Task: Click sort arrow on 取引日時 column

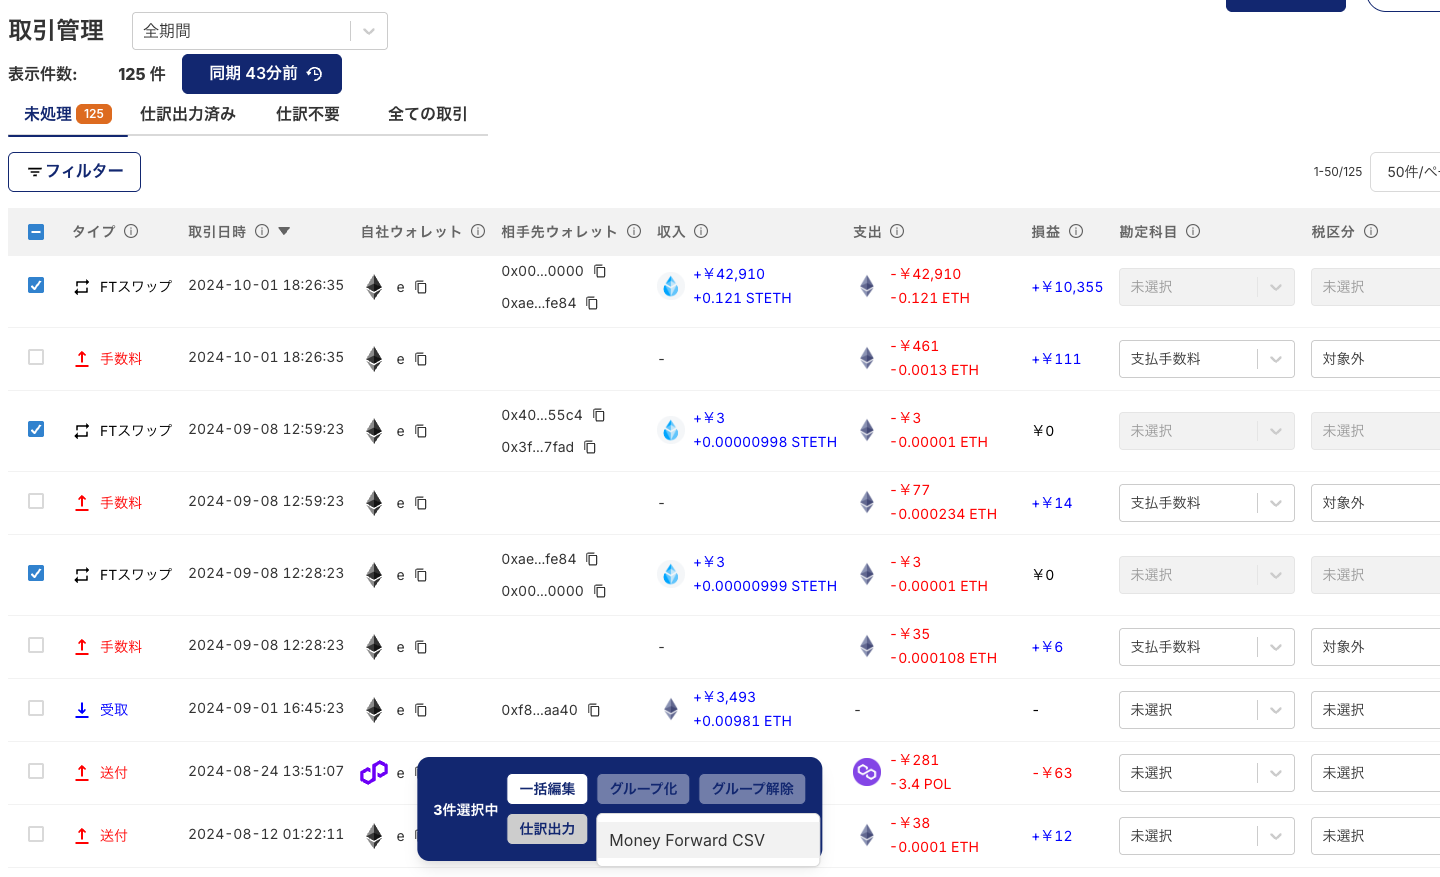Action: click(284, 231)
